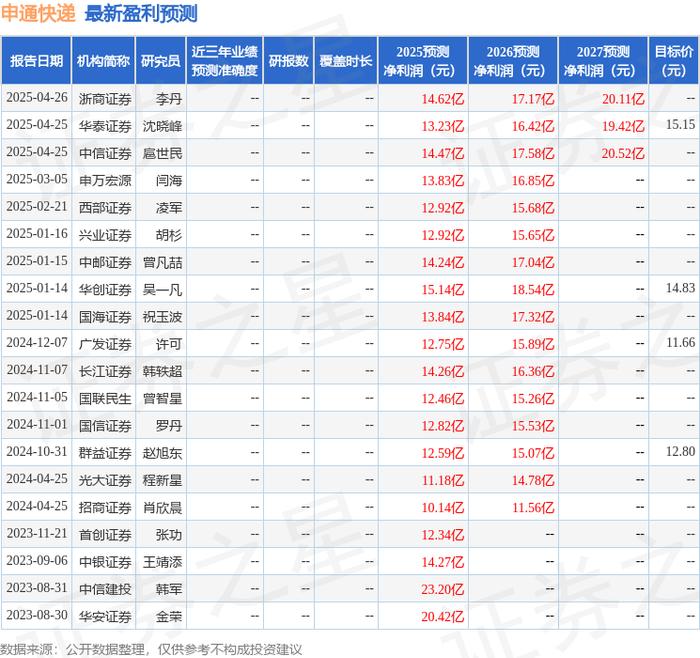700x658 pixels.
Task: Click target price 12.80
Action: click(x=680, y=451)
